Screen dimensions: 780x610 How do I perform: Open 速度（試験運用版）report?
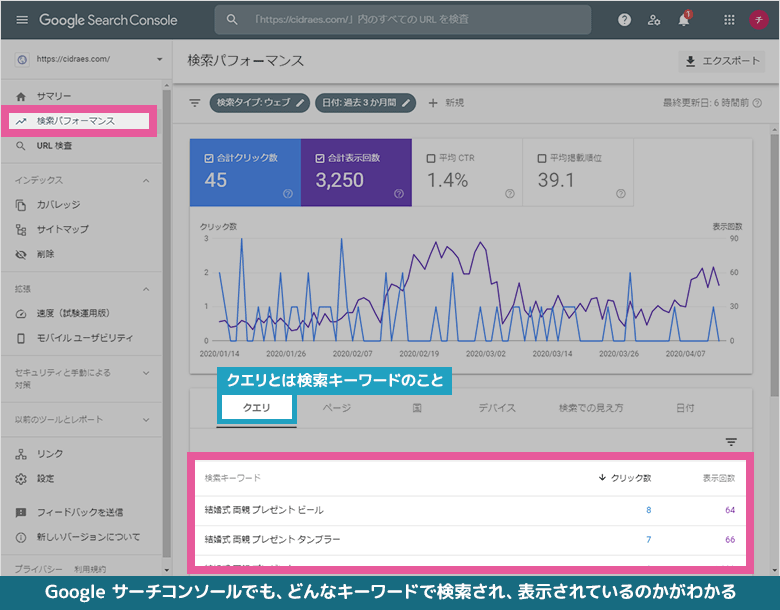[x=73, y=313]
